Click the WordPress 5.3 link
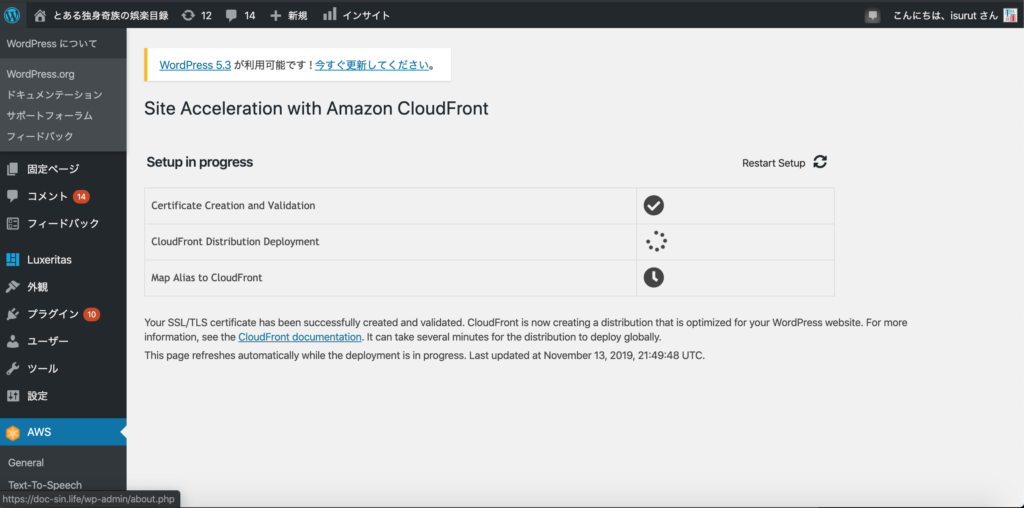 (x=195, y=65)
